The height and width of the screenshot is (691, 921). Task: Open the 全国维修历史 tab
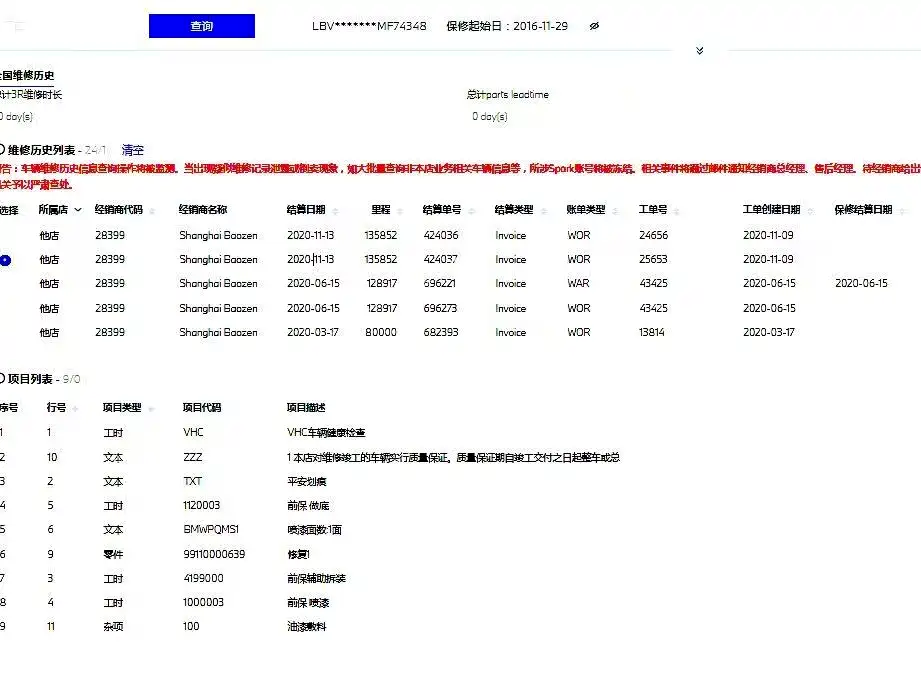pos(27,75)
